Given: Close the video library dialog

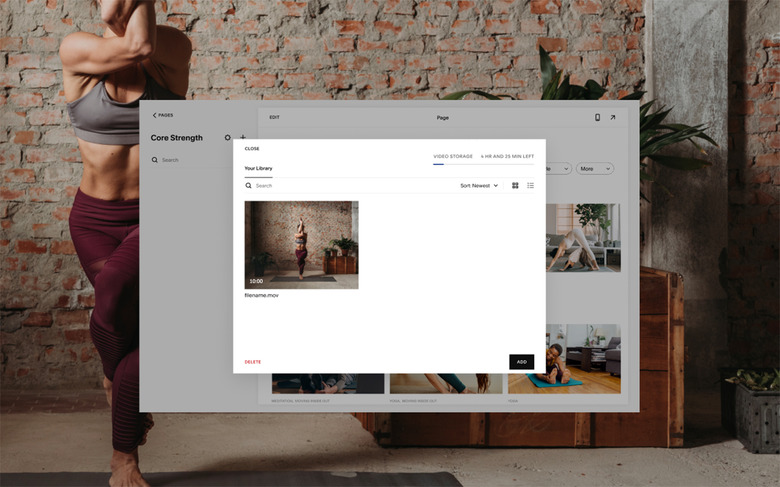Looking at the screenshot, I should (252, 148).
